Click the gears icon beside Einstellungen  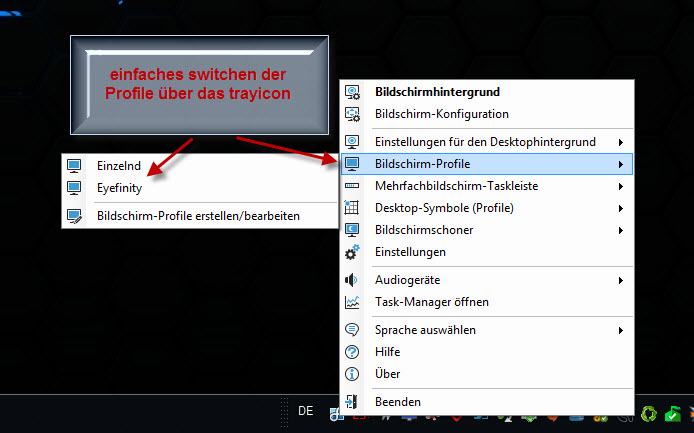coord(352,252)
